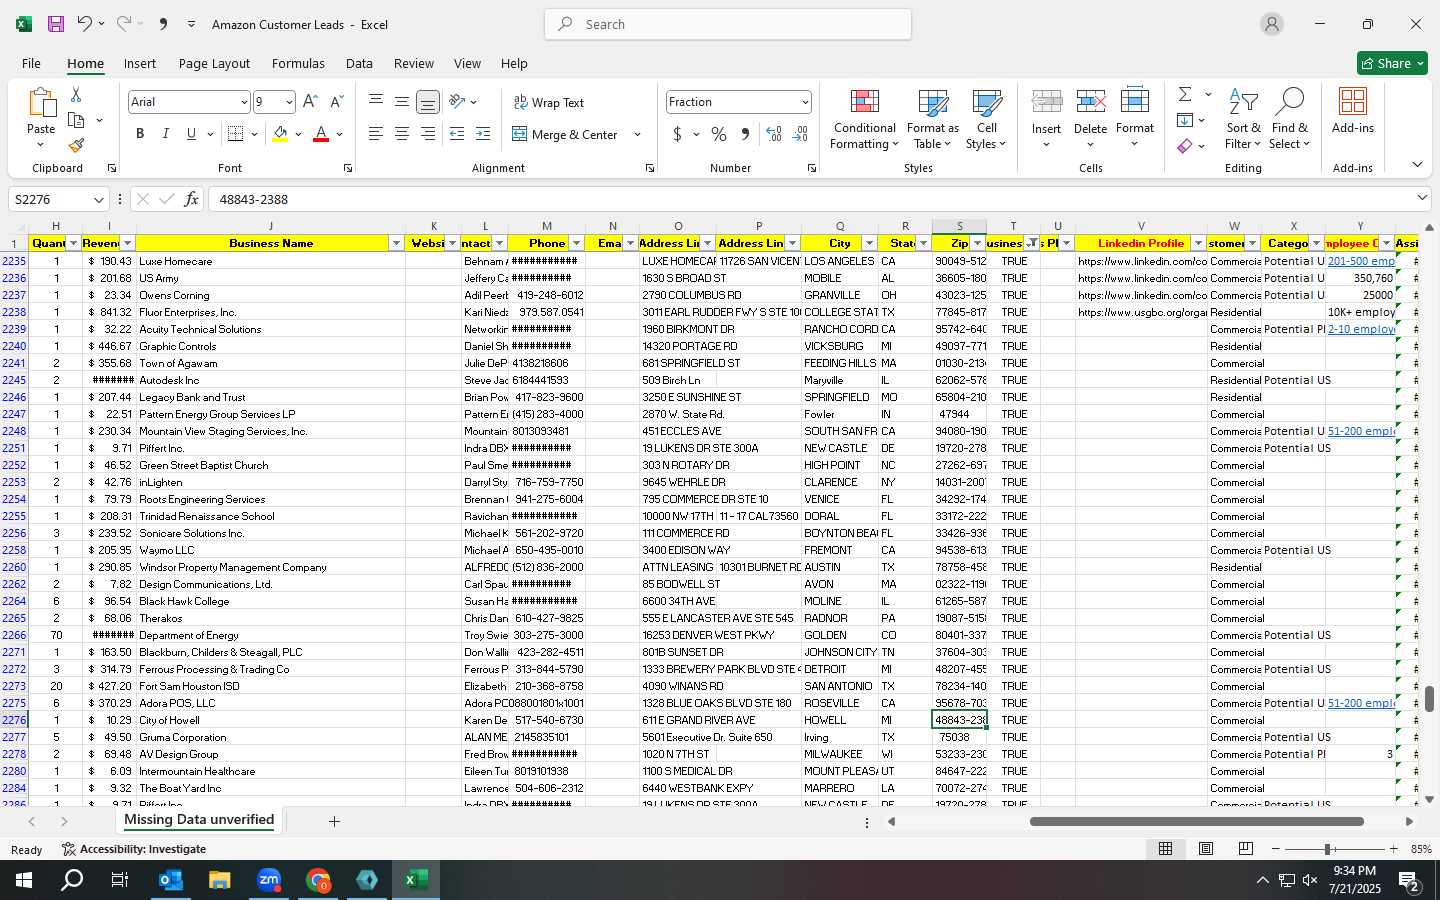Collapse the ribbon chevron
The width and height of the screenshot is (1440, 900).
tap(1417, 165)
